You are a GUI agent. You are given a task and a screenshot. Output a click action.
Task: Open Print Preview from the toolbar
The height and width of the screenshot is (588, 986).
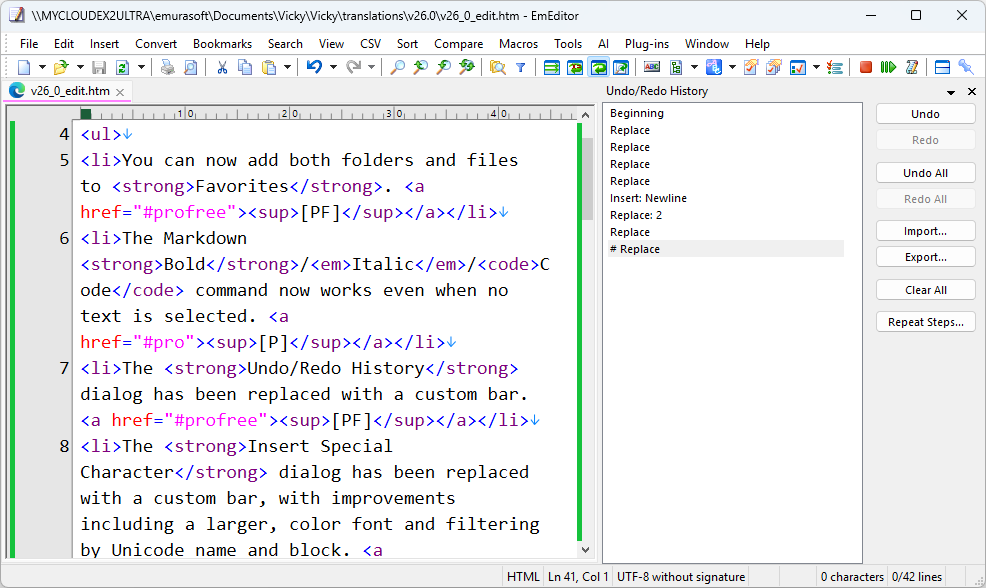click(191, 67)
